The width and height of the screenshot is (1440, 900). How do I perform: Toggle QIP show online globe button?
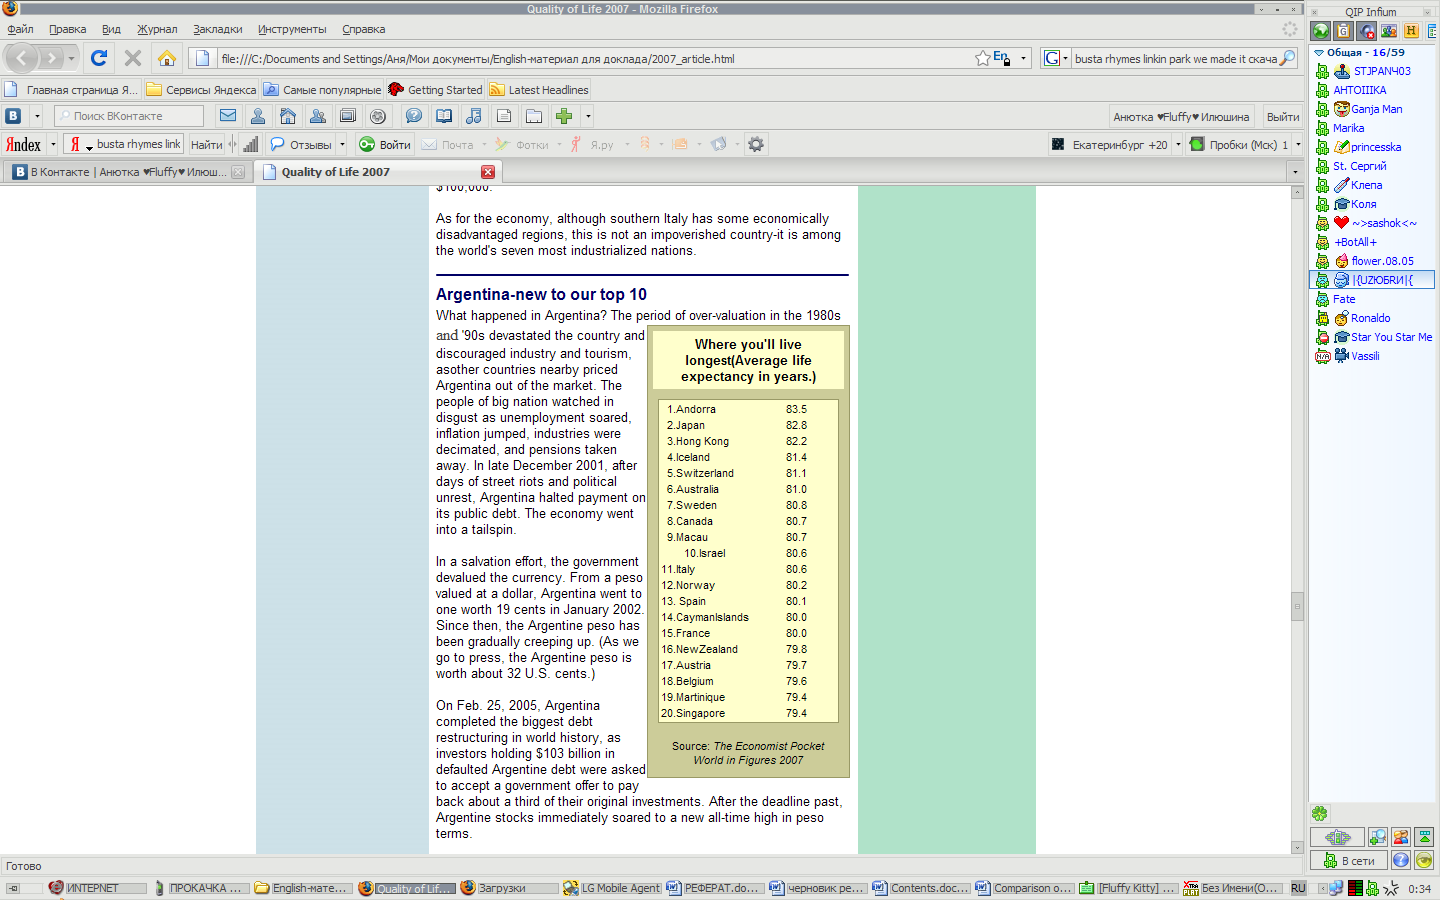click(x=1321, y=31)
